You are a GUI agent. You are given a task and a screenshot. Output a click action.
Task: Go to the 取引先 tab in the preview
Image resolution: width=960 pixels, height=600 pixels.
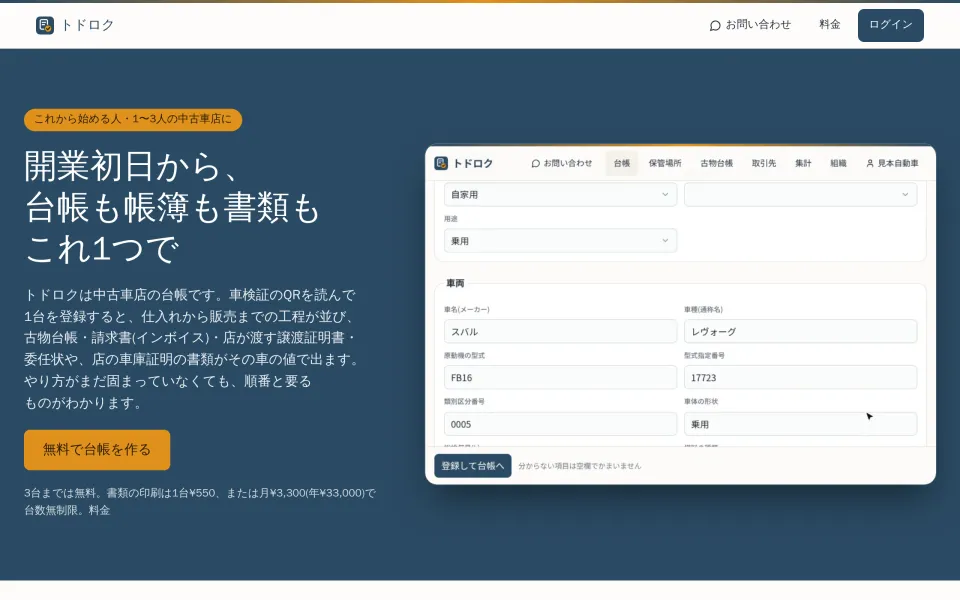pyautogui.click(x=763, y=163)
